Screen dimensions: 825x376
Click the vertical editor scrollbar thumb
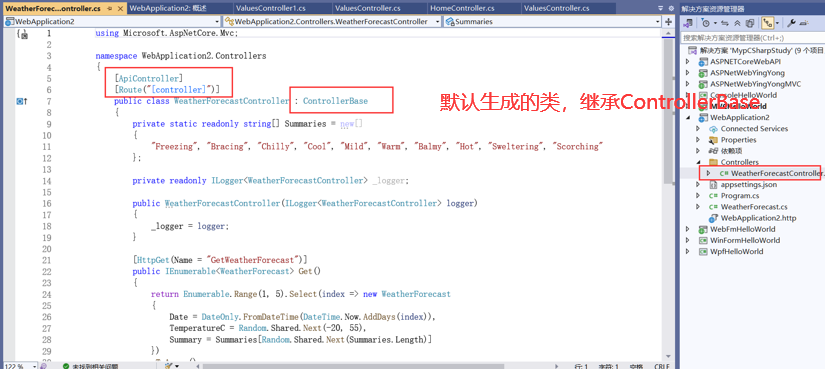(668, 110)
